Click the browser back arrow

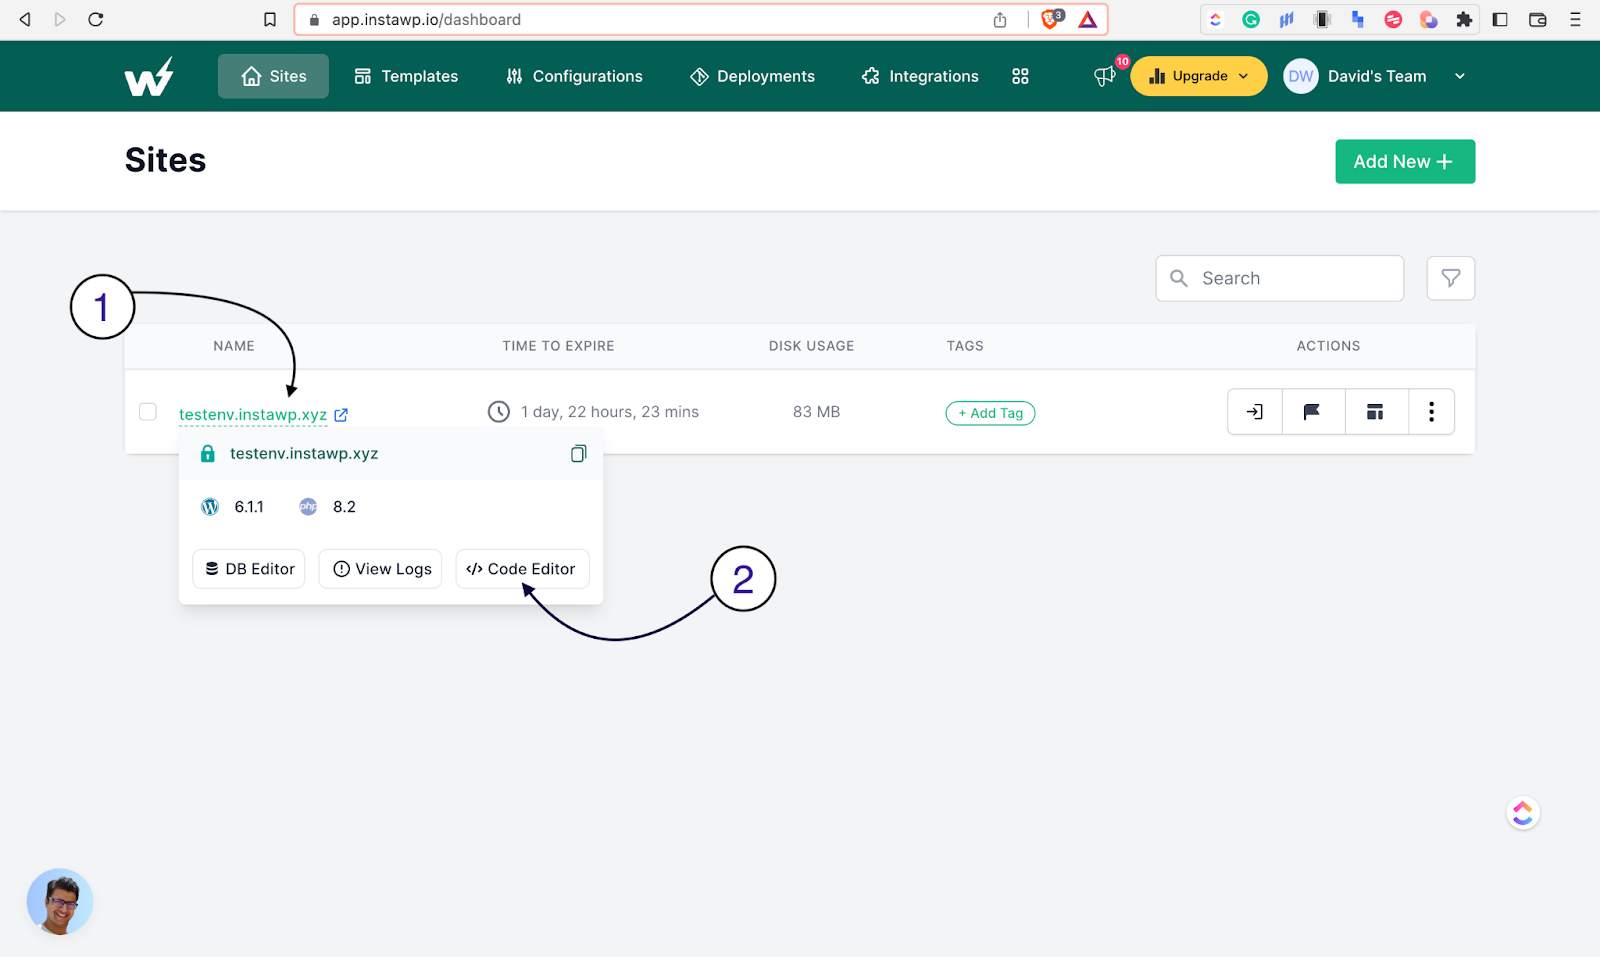[x=25, y=19]
